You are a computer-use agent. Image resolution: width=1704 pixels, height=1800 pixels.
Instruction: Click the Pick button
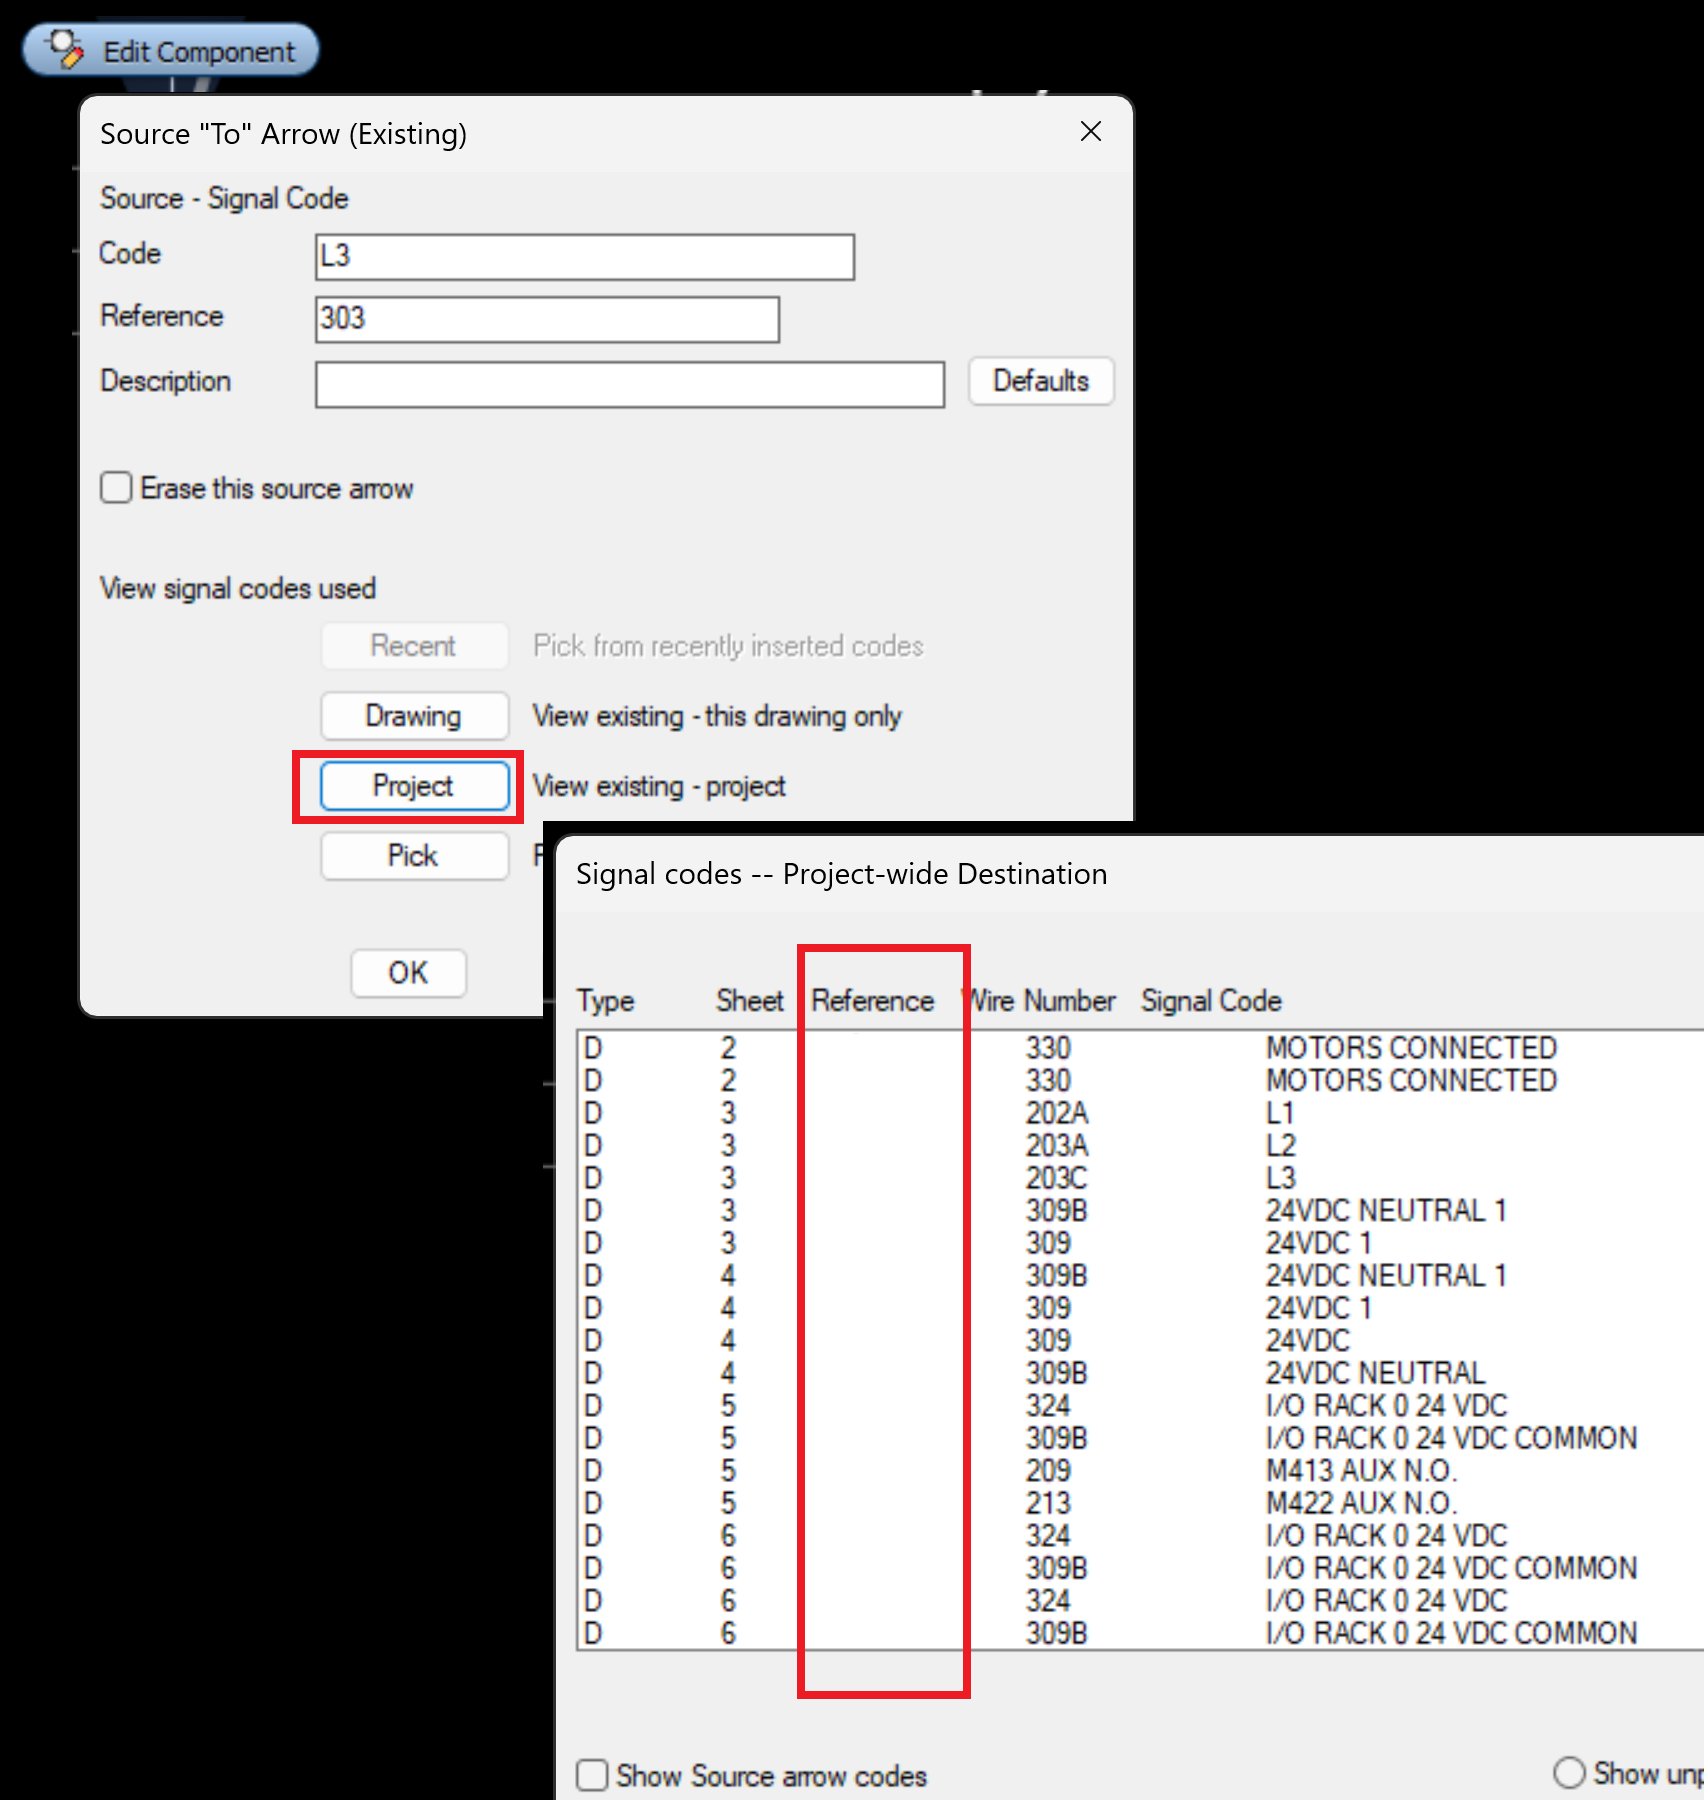pos(413,855)
